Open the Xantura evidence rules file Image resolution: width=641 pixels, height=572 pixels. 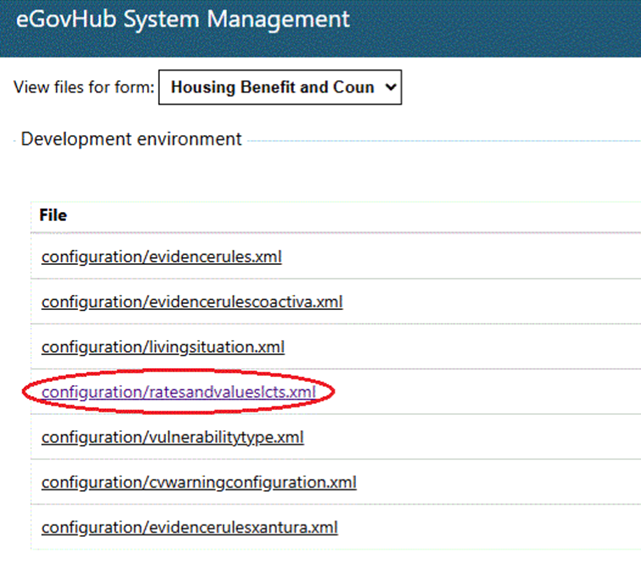189,527
